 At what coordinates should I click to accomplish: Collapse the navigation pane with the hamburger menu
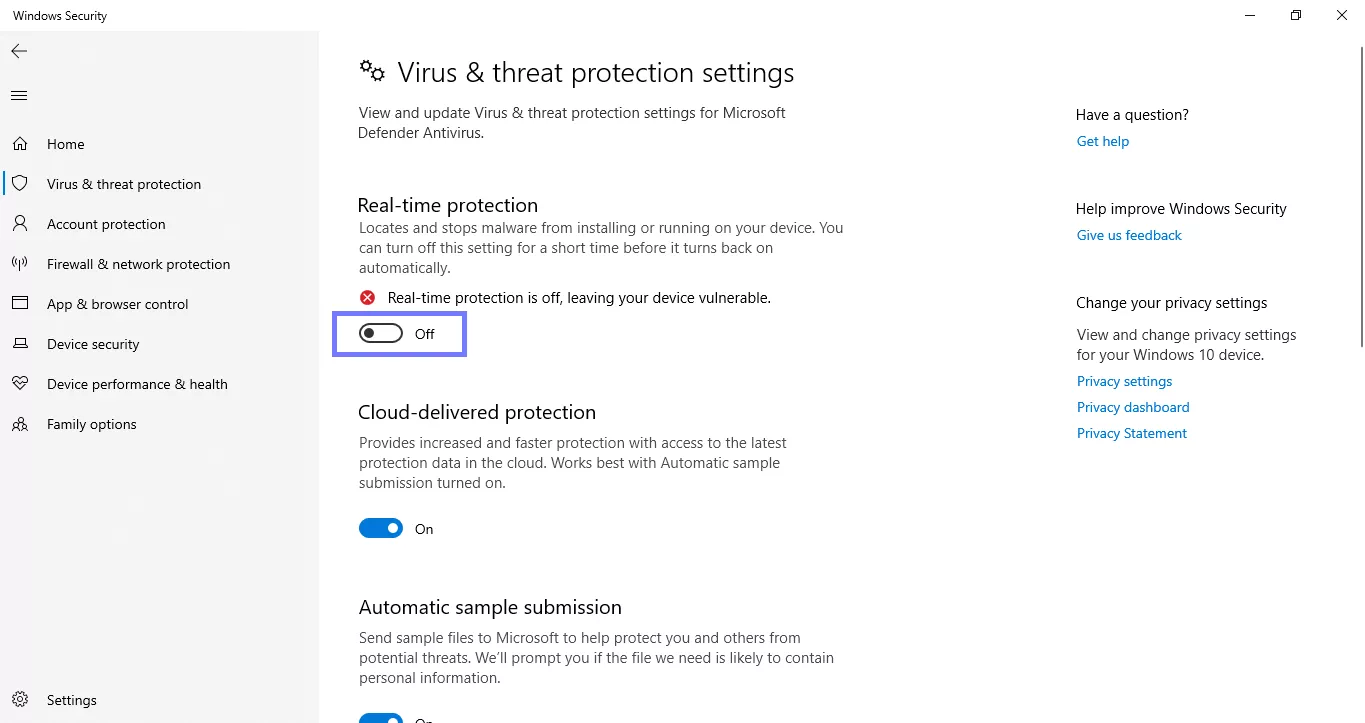18,95
